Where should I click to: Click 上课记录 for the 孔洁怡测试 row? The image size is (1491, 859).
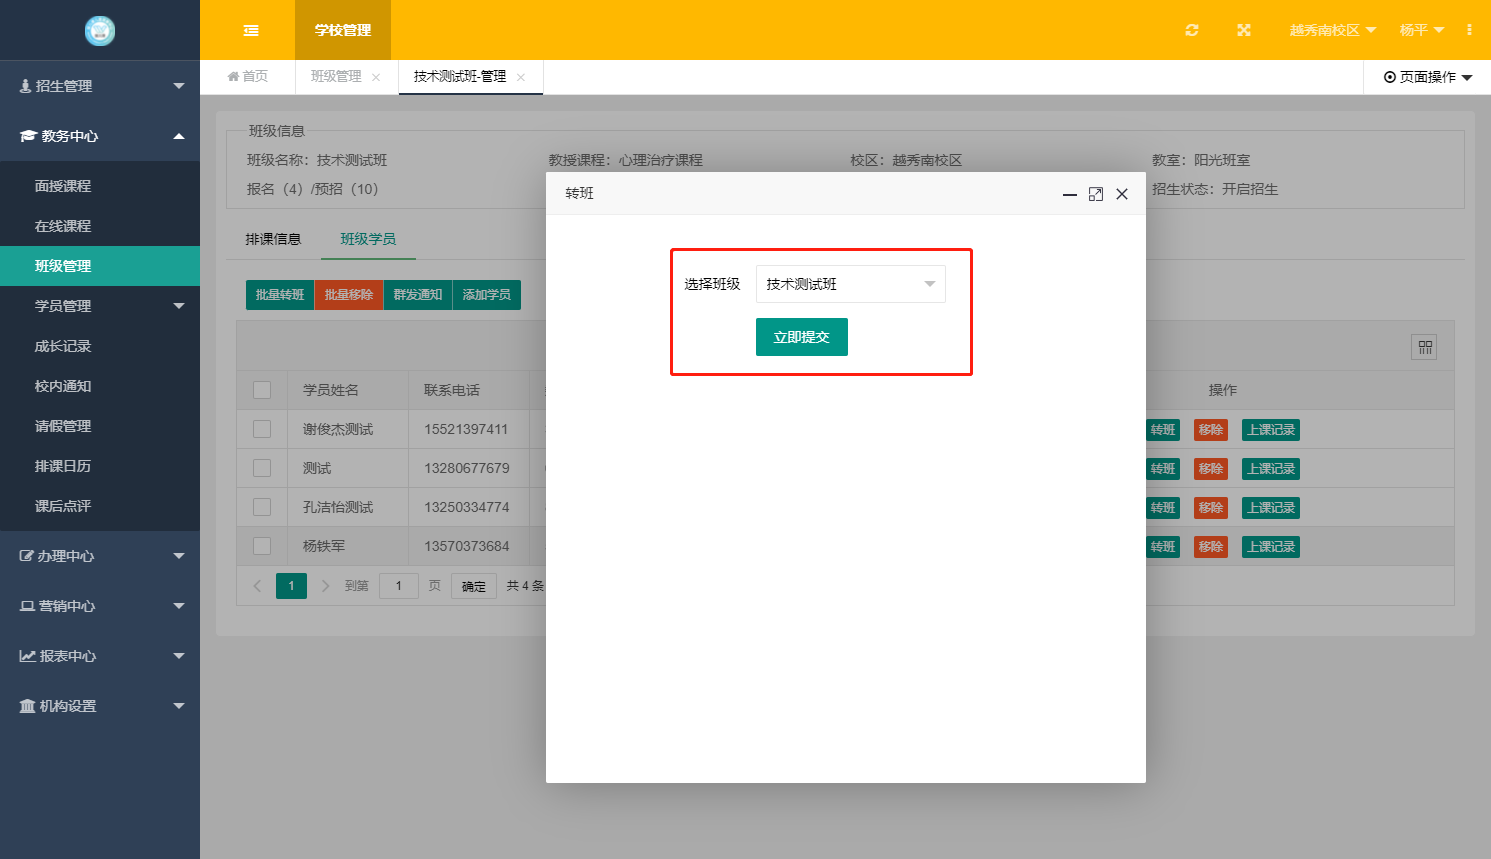click(x=1271, y=508)
